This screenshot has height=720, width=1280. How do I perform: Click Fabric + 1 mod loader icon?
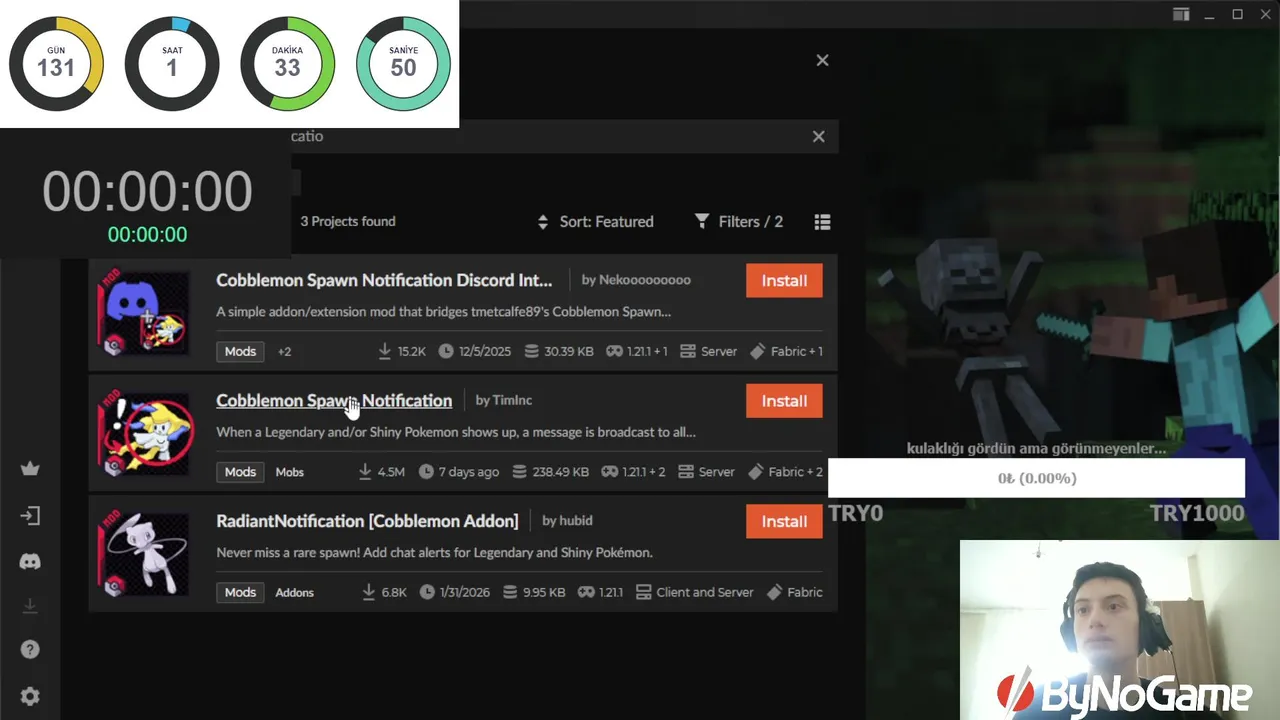(757, 351)
